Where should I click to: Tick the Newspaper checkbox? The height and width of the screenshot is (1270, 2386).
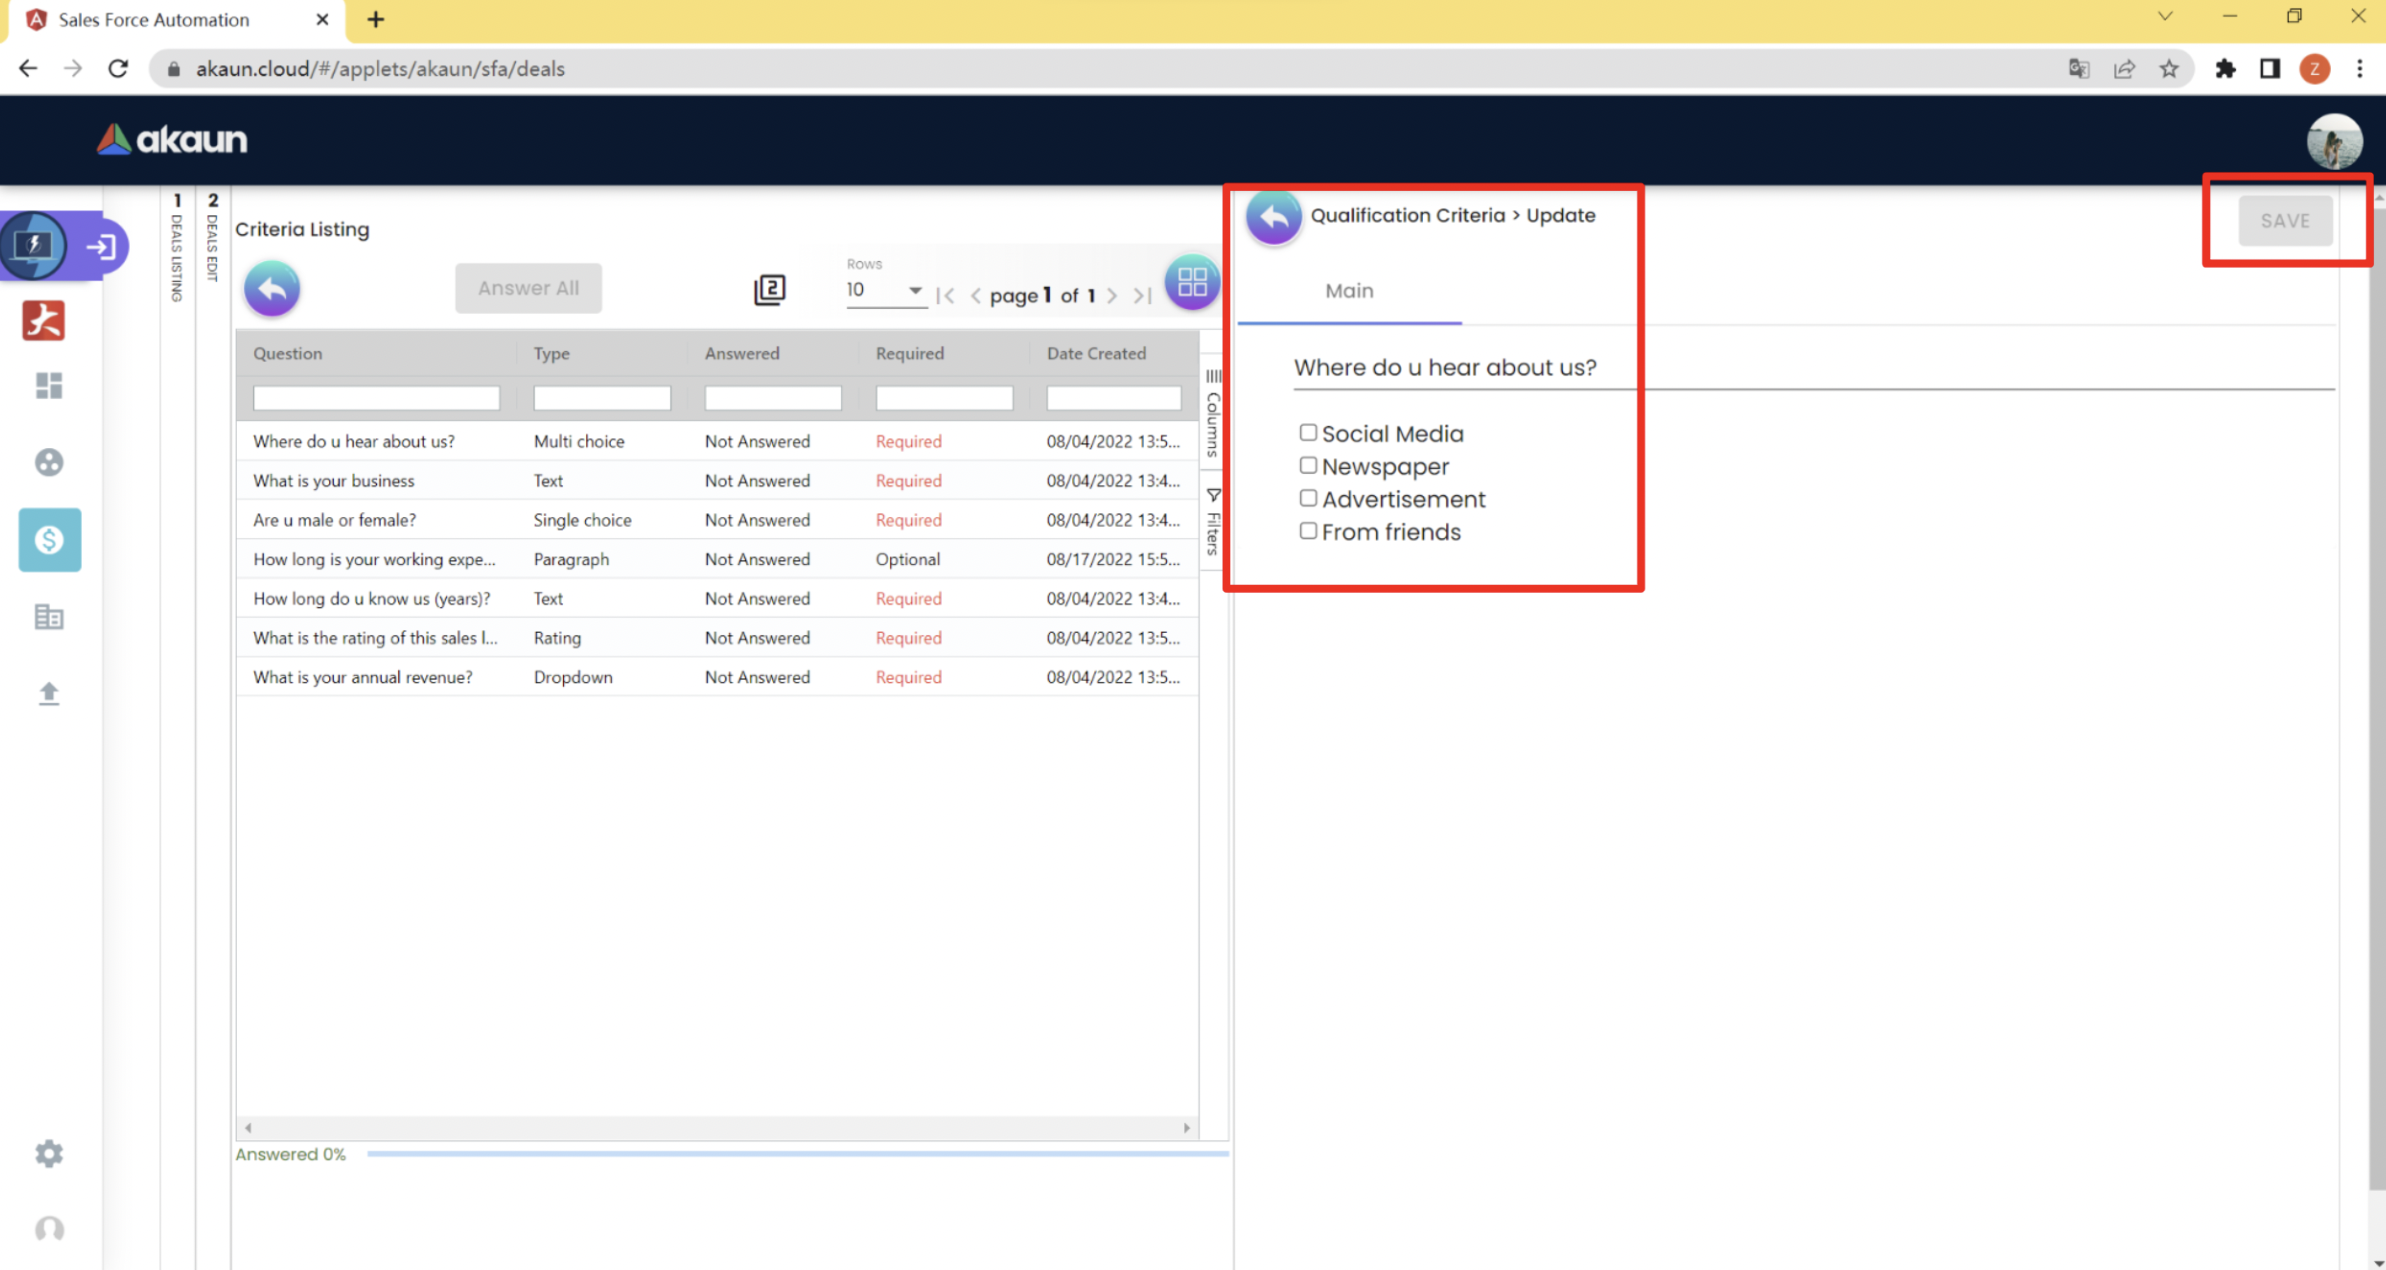pyautogui.click(x=1307, y=466)
